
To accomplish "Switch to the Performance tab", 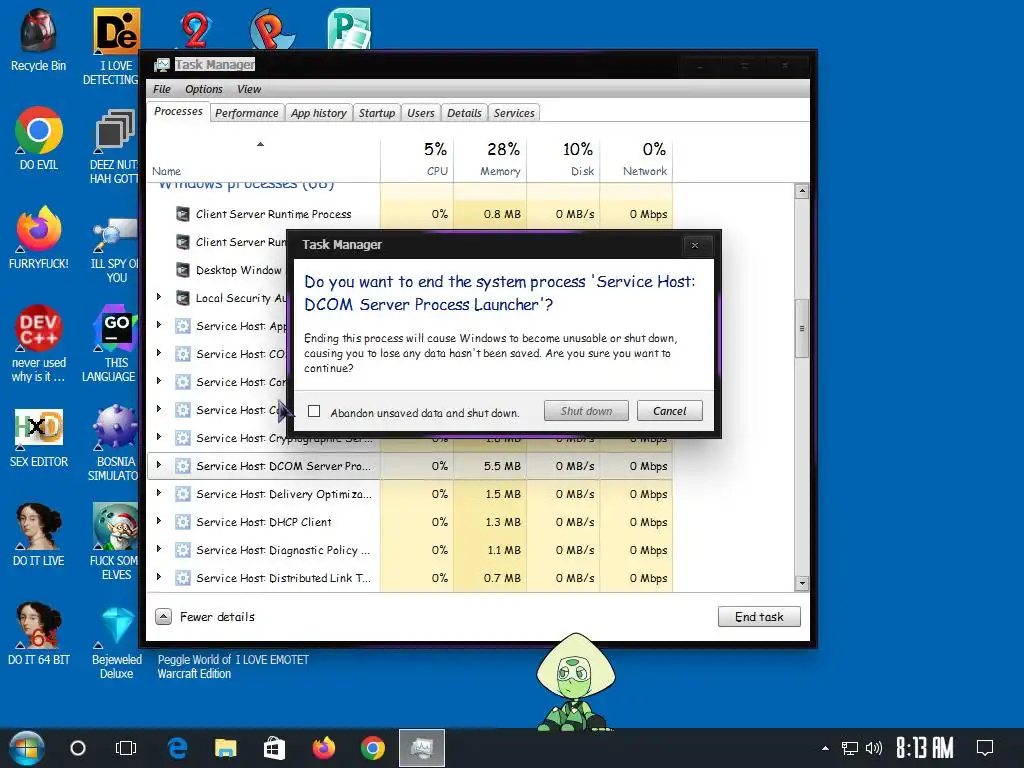I will (x=247, y=113).
